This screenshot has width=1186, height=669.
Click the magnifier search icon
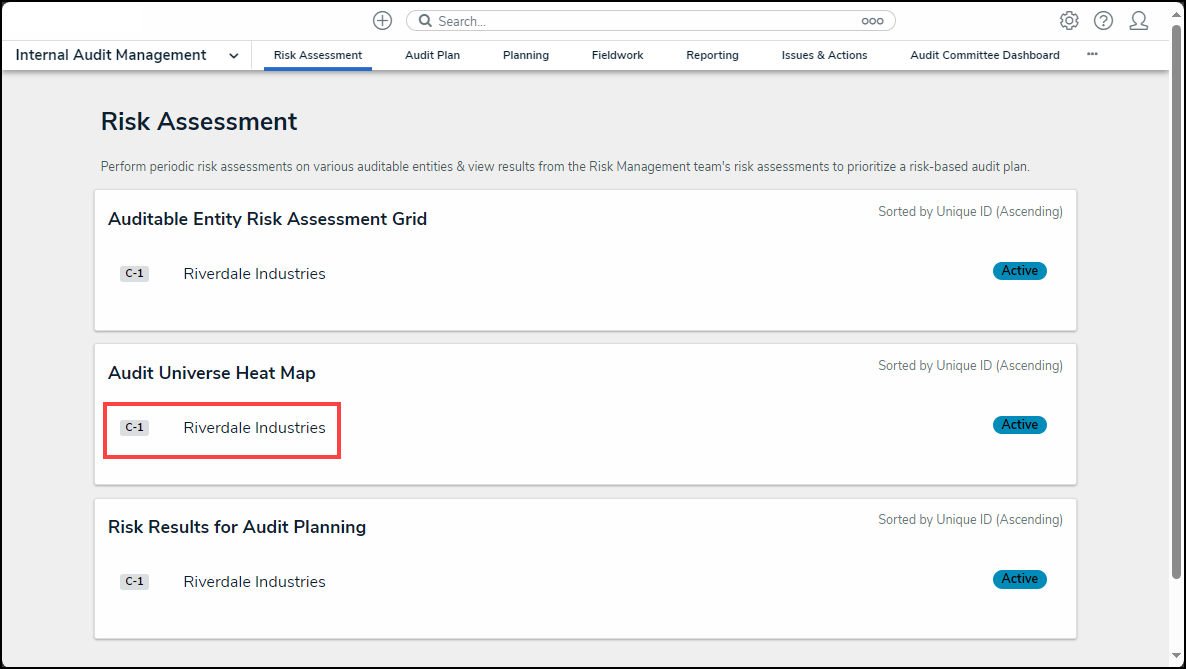click(x=425, y=21)
